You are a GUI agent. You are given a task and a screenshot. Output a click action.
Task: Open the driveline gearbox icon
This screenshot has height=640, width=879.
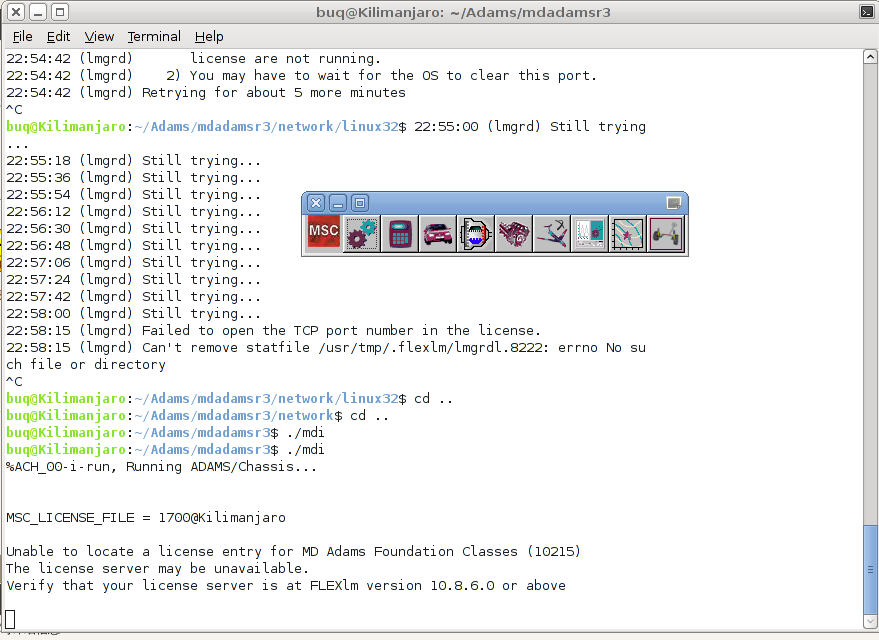[x=476, y=234]
